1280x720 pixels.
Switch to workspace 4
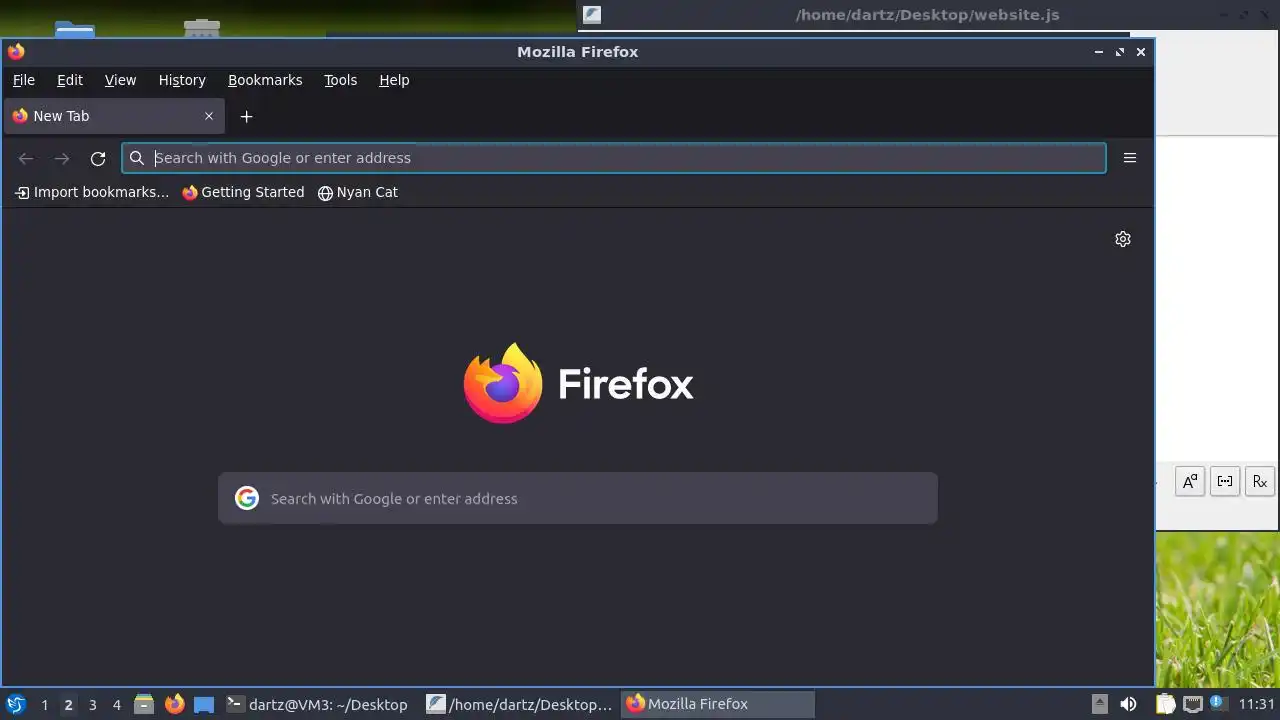pyautogui.click(x=116, y=704)
